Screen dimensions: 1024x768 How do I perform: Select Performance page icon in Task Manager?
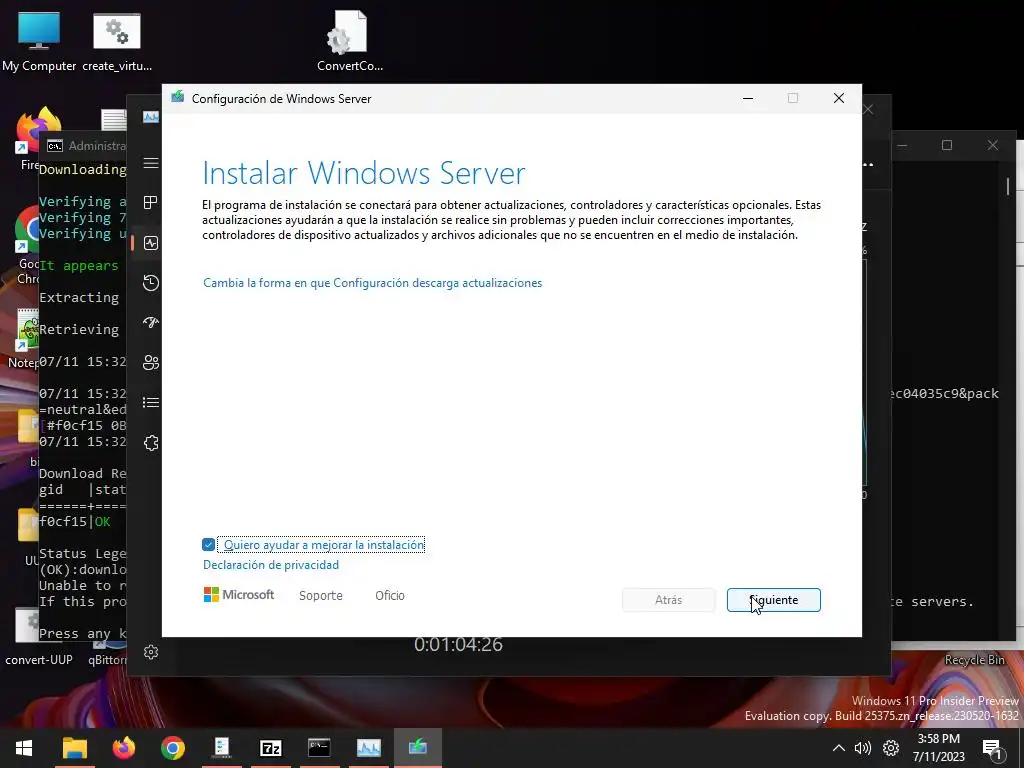[151, 243]
